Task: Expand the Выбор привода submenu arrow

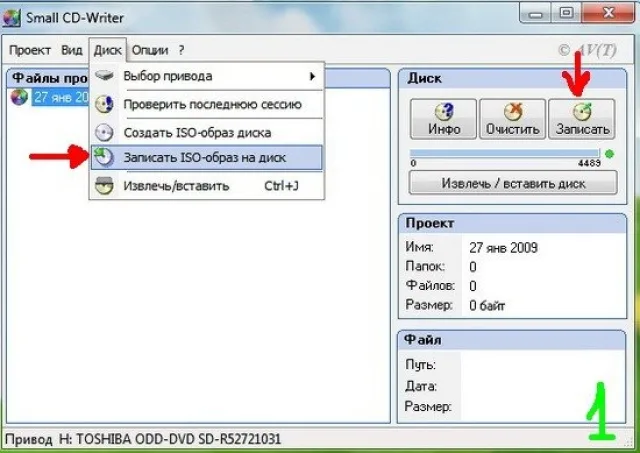Action: pos(312,76)
